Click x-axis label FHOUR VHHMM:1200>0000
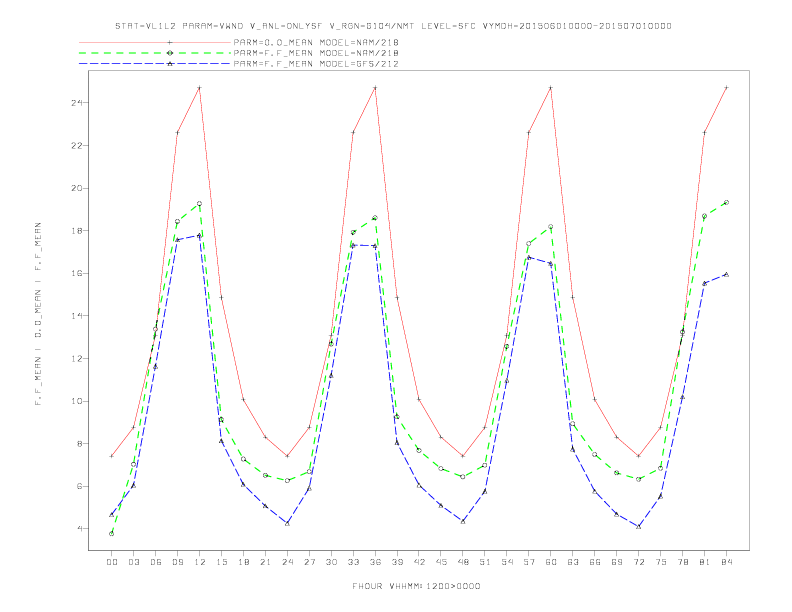The height and width of the screenshot is (612, 792). click(x=416, y=586)
